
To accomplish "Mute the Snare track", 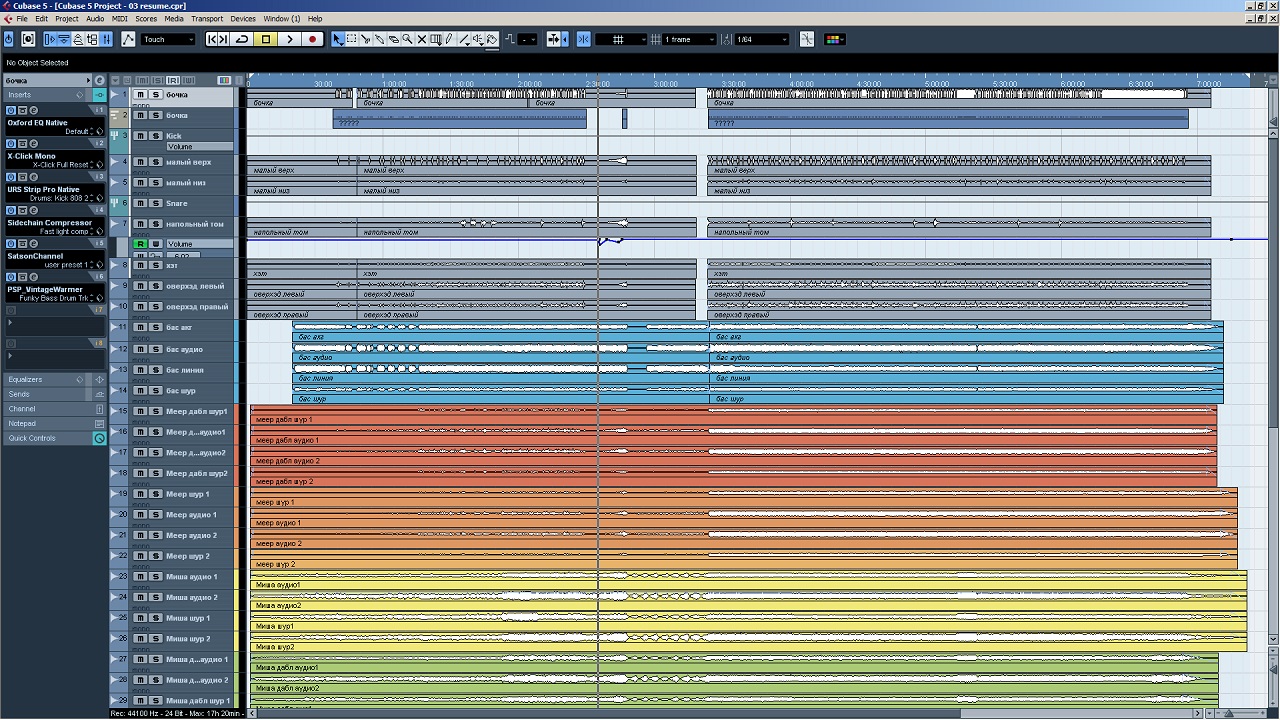I will point(141,203).
